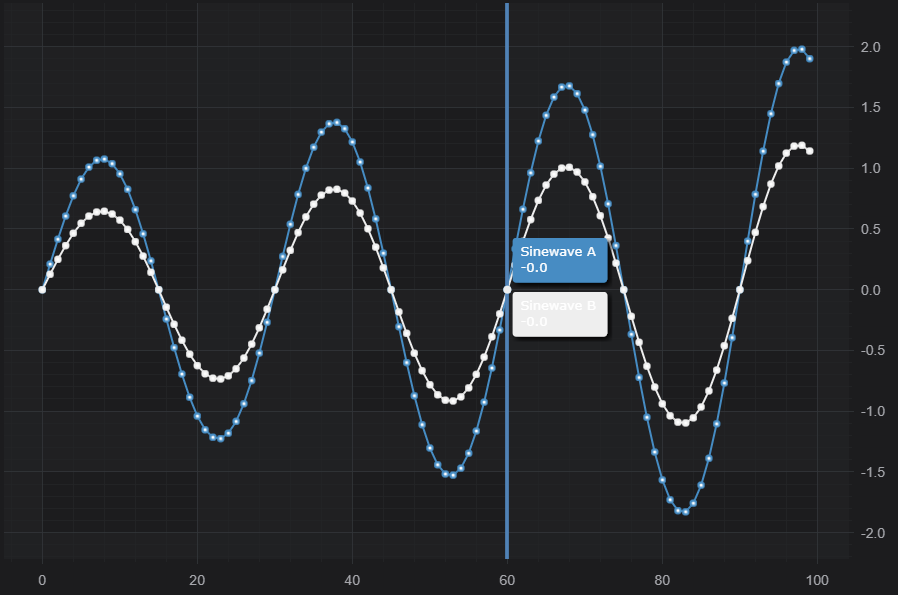Click the Sinewave A tooltip label
Screen dimensions: 898x595
[559, 260]
